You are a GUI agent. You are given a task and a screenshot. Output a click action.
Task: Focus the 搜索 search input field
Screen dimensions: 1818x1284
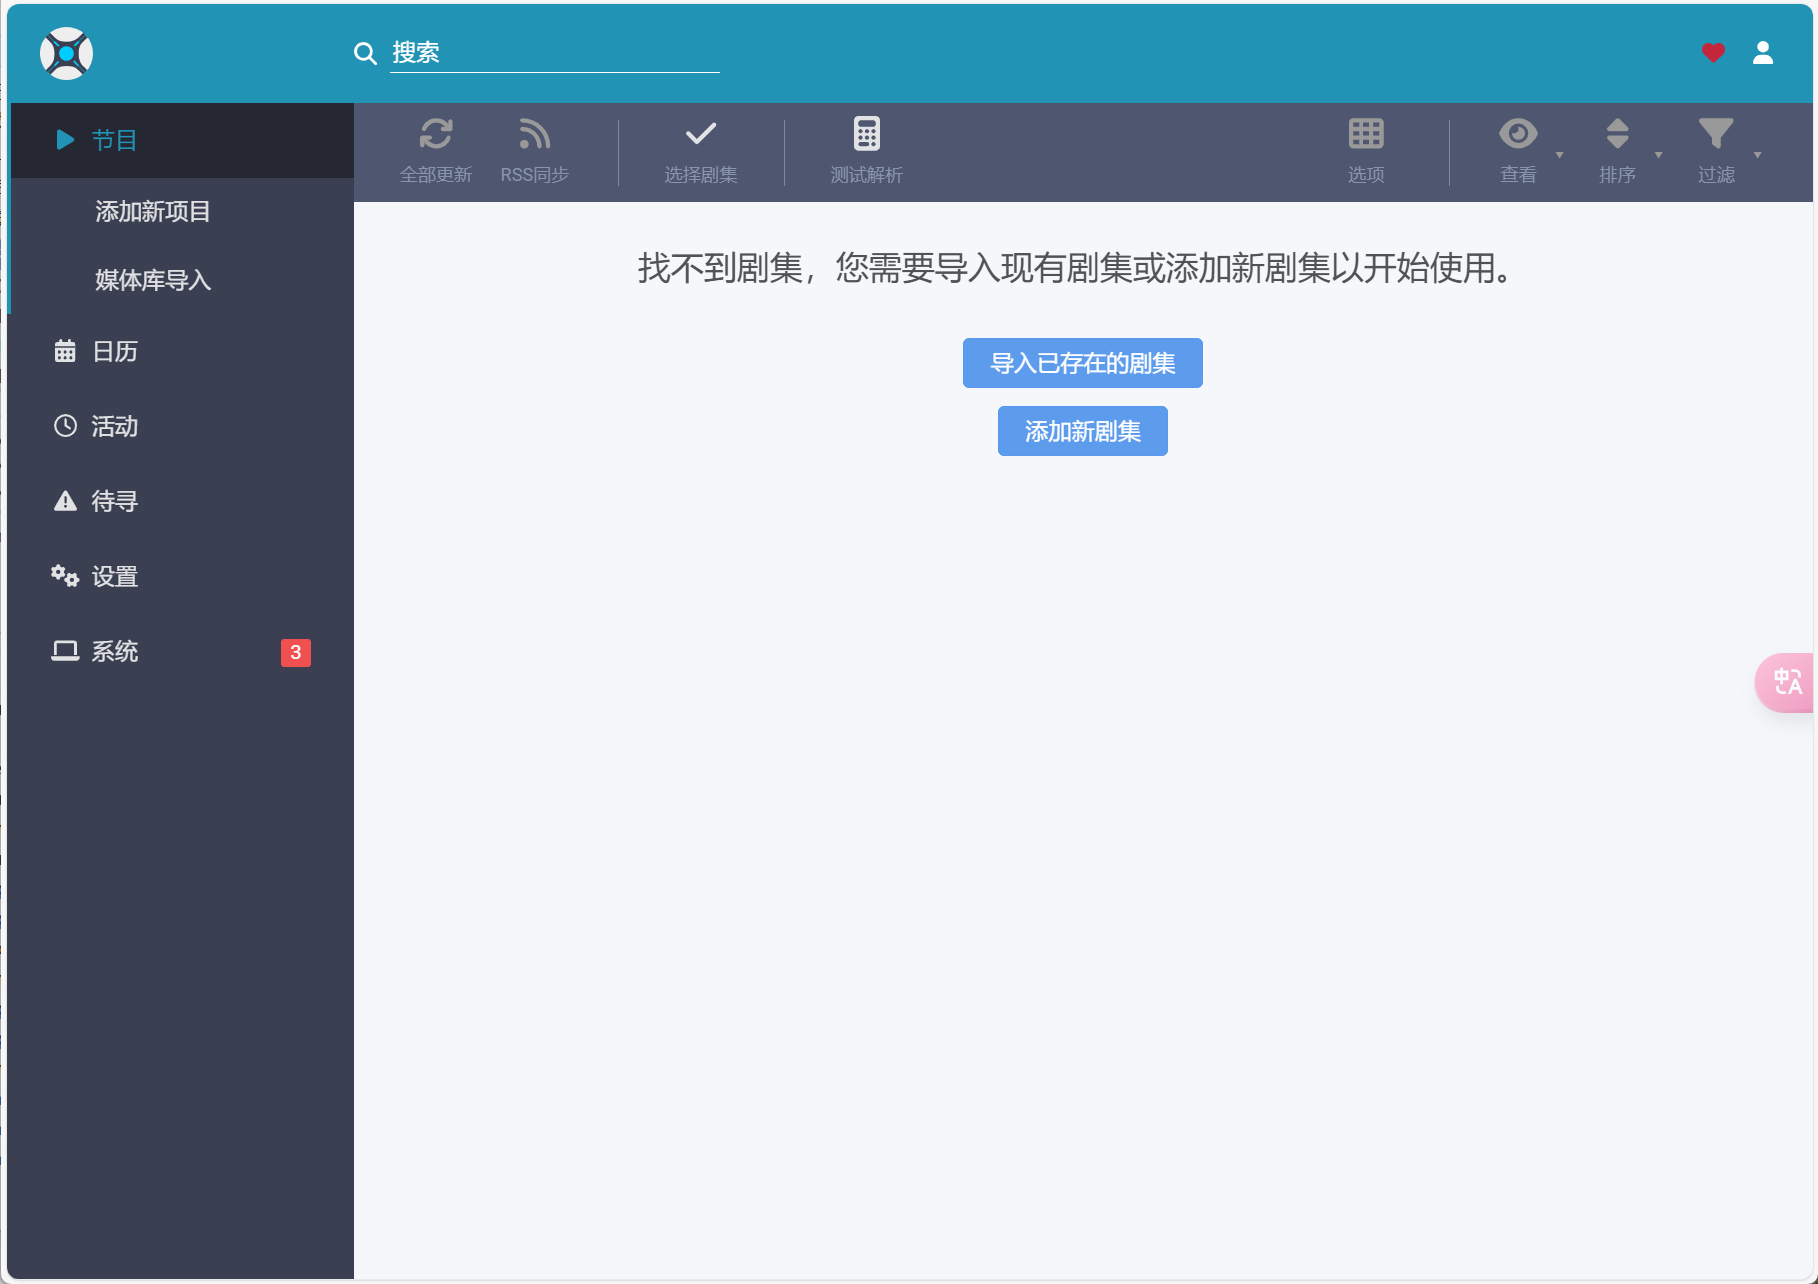click(x=554, y=53)
